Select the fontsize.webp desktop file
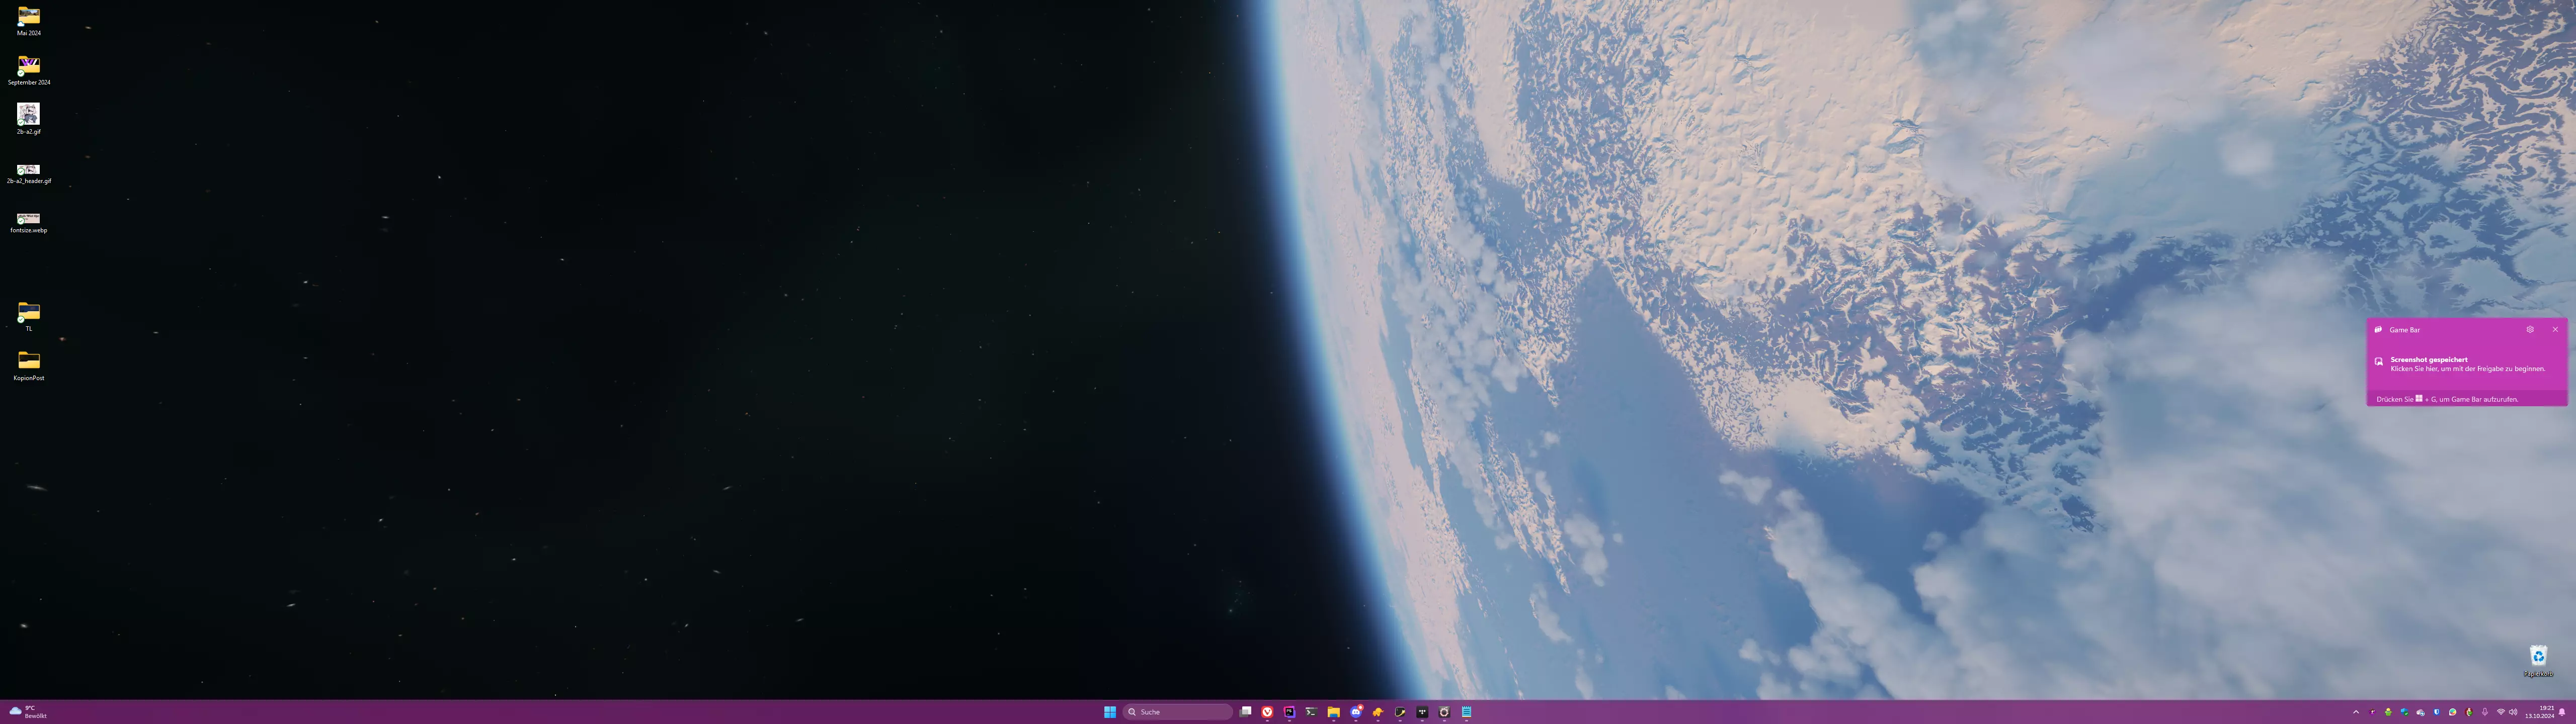Viewport: 2576px width, 724px height. (x=29, y=222)
